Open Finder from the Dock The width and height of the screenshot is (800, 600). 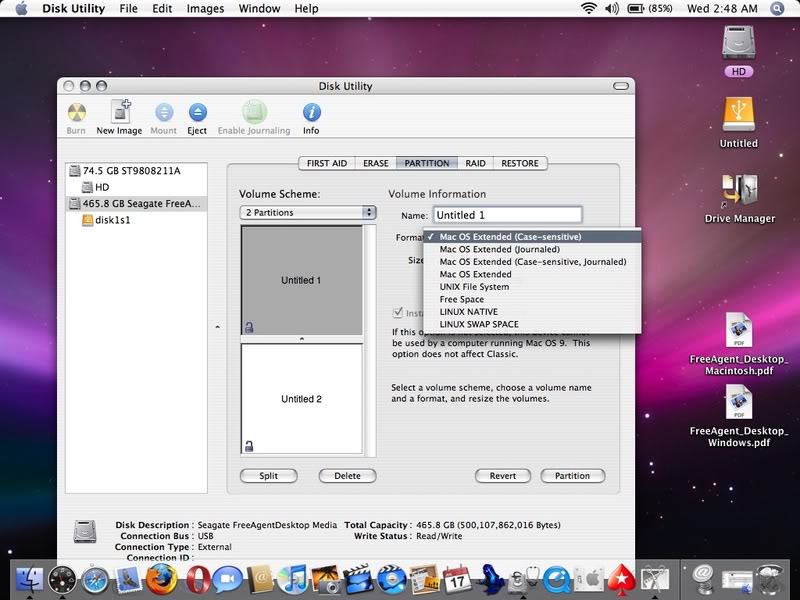point(30,580)
